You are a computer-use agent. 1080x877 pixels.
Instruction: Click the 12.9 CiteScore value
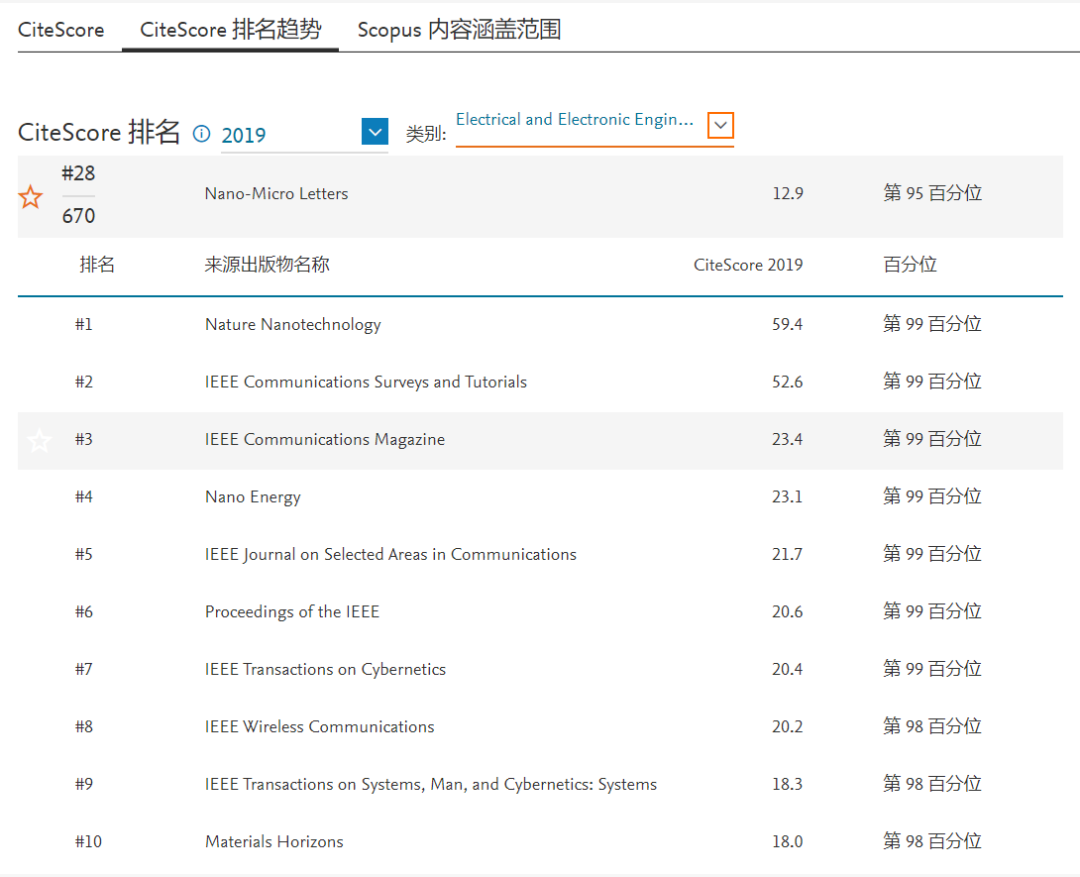tap(788, 194)
